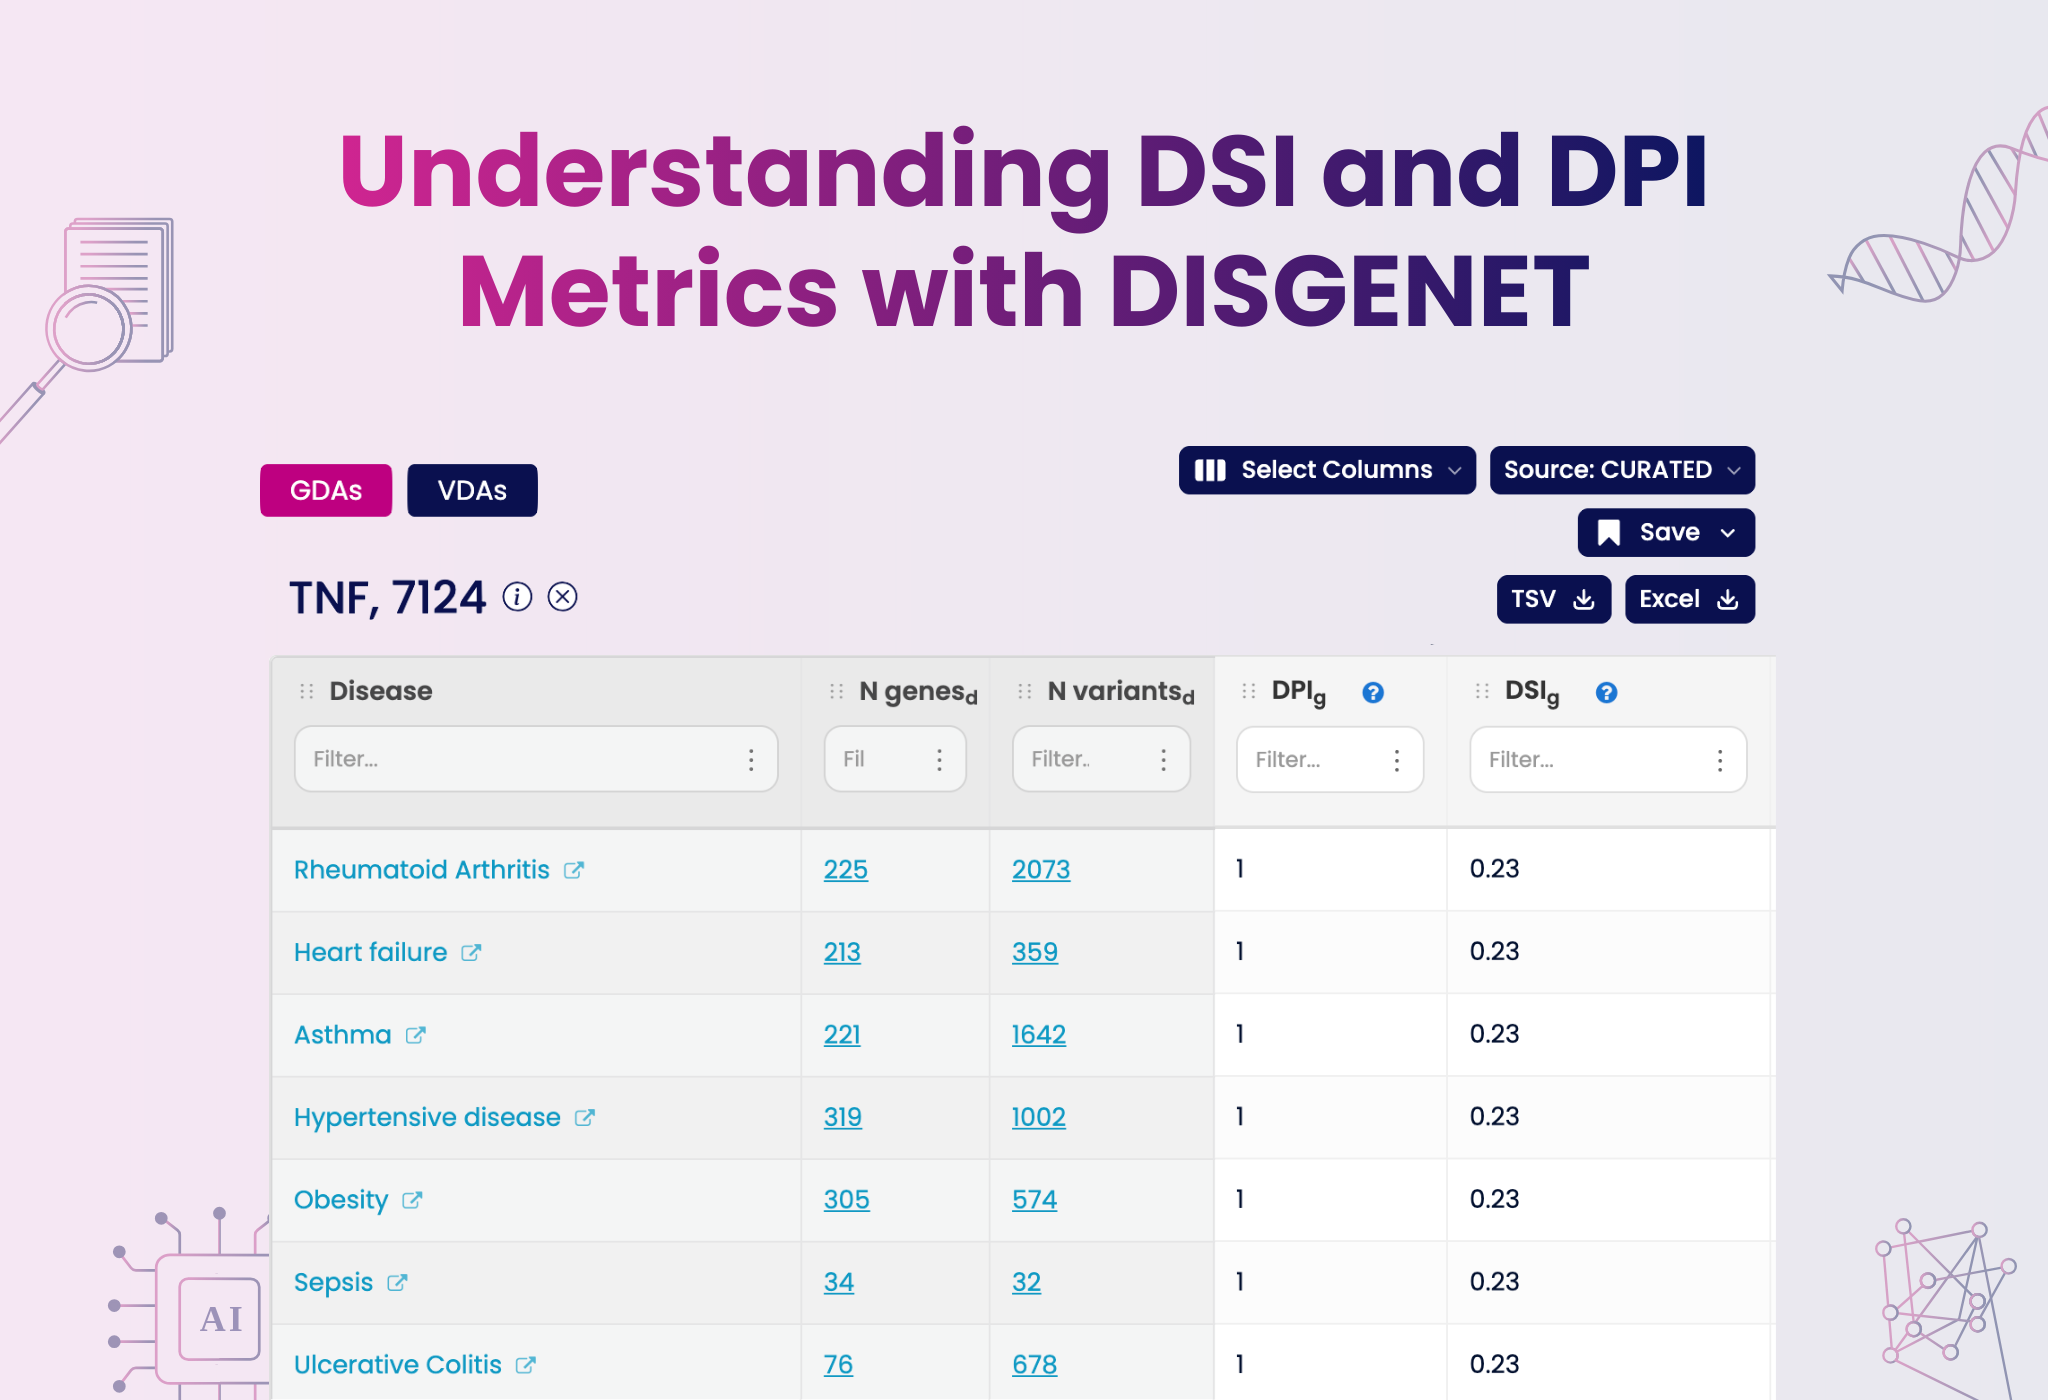The height and width of the screenshot is (1400, 2048).
Task: Click the info icon next to TNF, 7124
Action: point(518,596)
